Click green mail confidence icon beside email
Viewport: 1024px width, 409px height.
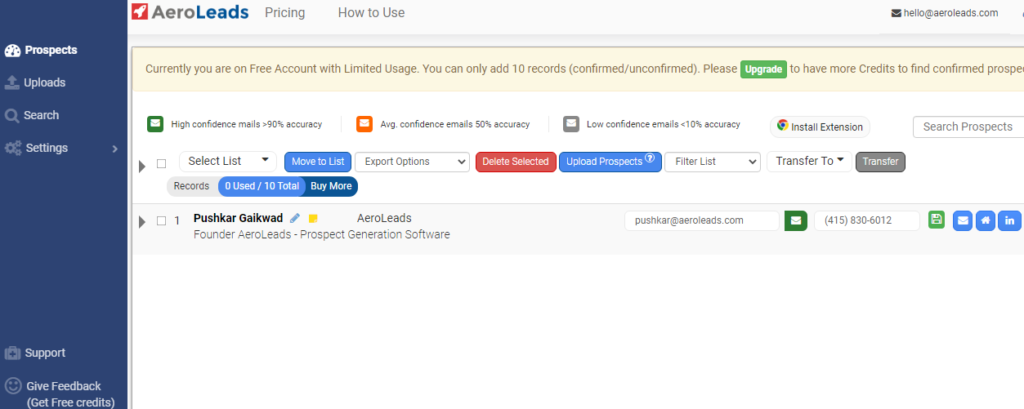click(x=795, y=221)
